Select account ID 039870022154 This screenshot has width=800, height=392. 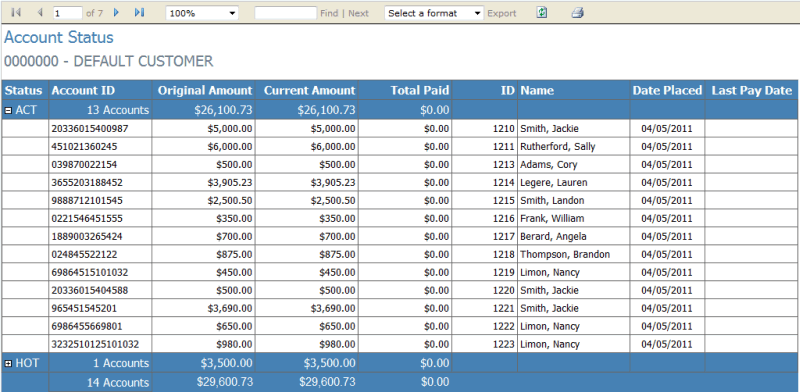point(84,164)
